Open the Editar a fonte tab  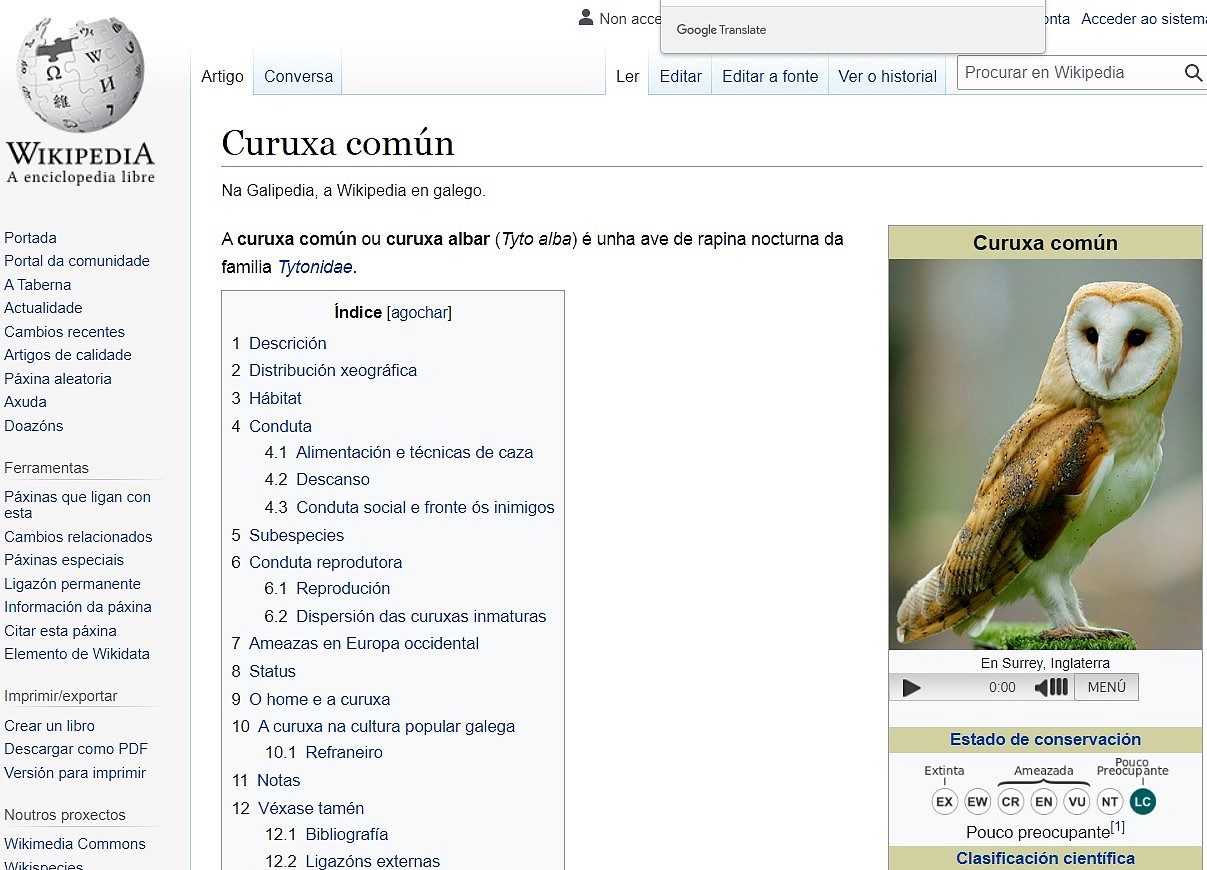click(770, 76)
